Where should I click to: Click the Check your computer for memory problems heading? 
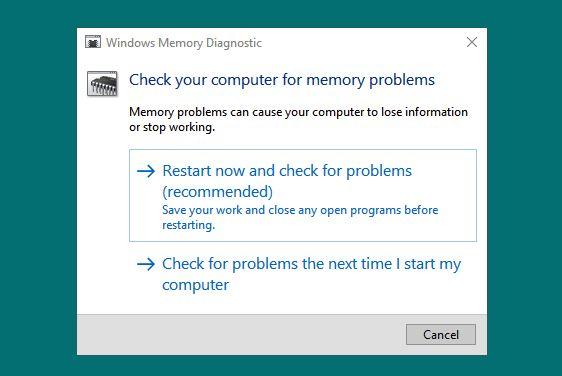(282, 80)
